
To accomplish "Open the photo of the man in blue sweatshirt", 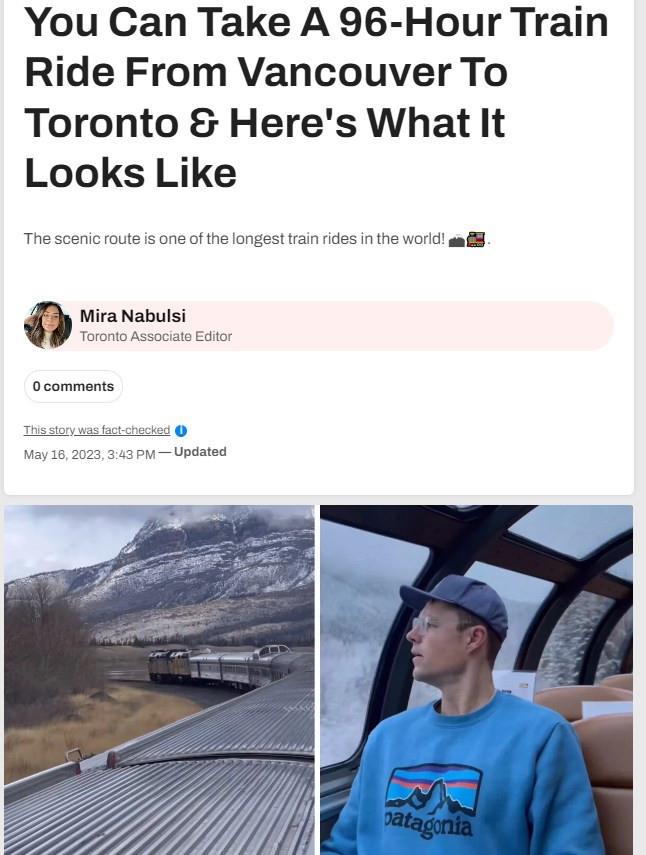I will [476, 679].
